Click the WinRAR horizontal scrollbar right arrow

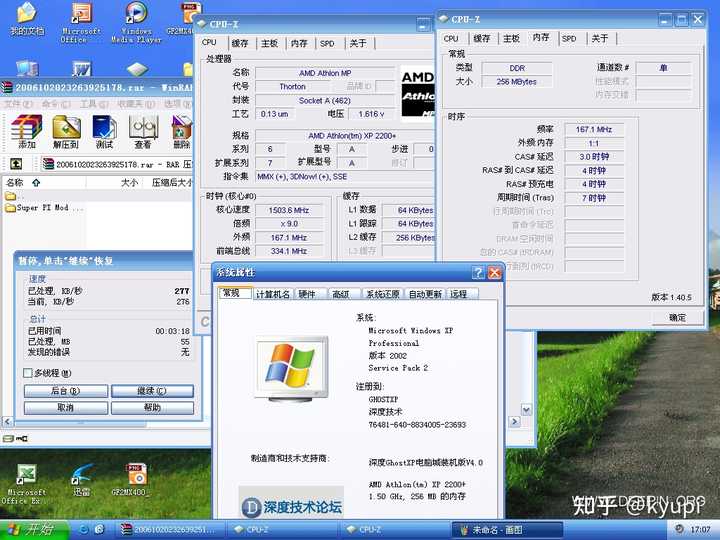pyautogui.click(x=515, y=421)
